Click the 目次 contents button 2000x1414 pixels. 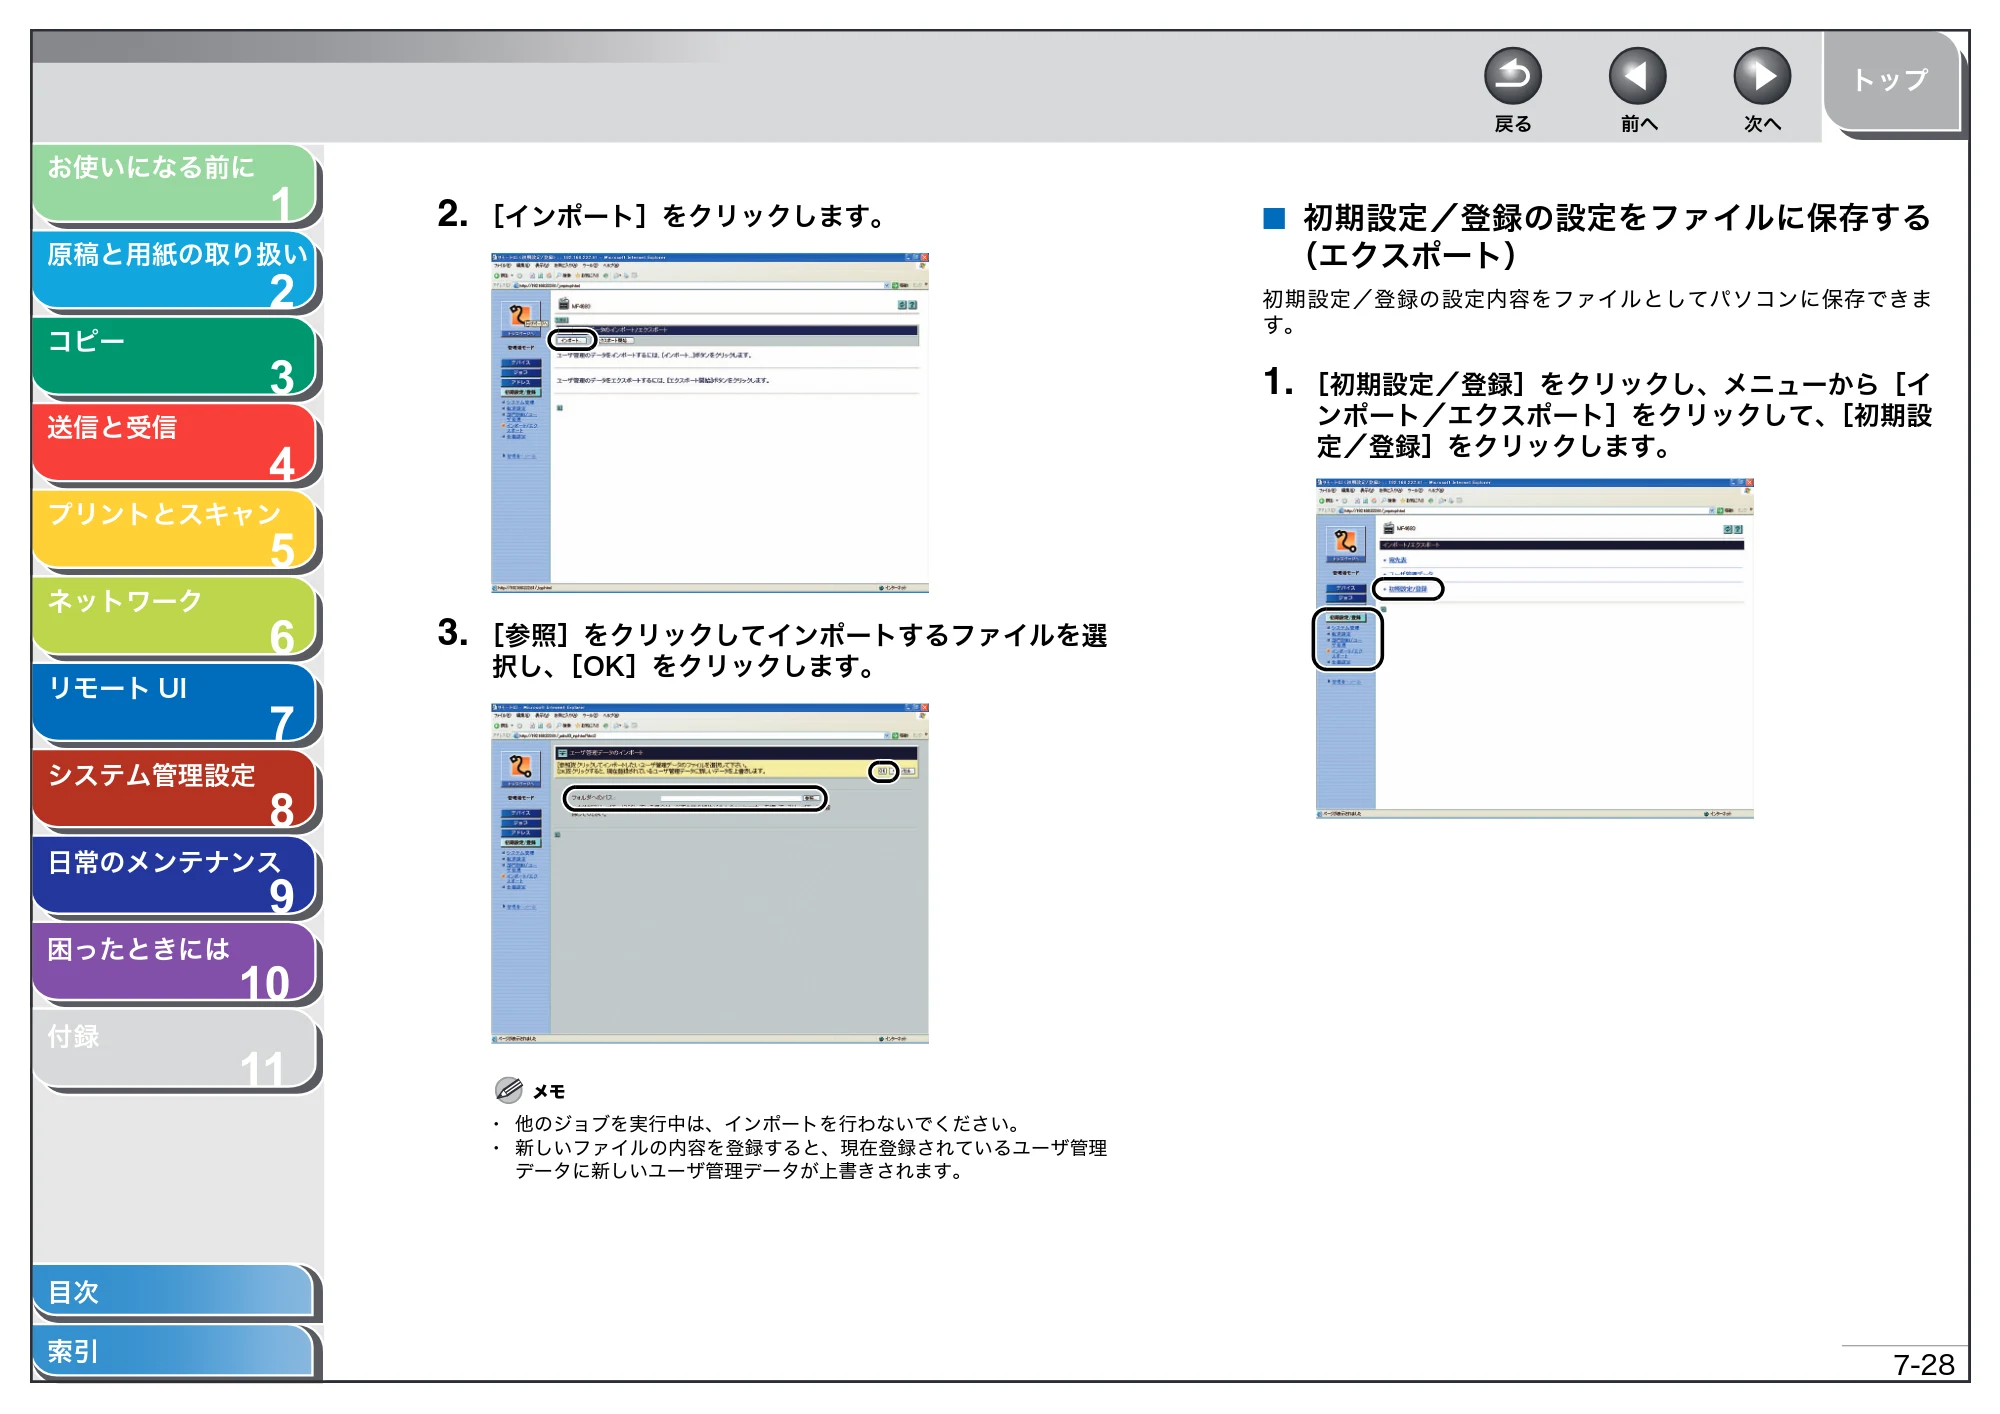pyautogui.click(x=174, y=1292)
